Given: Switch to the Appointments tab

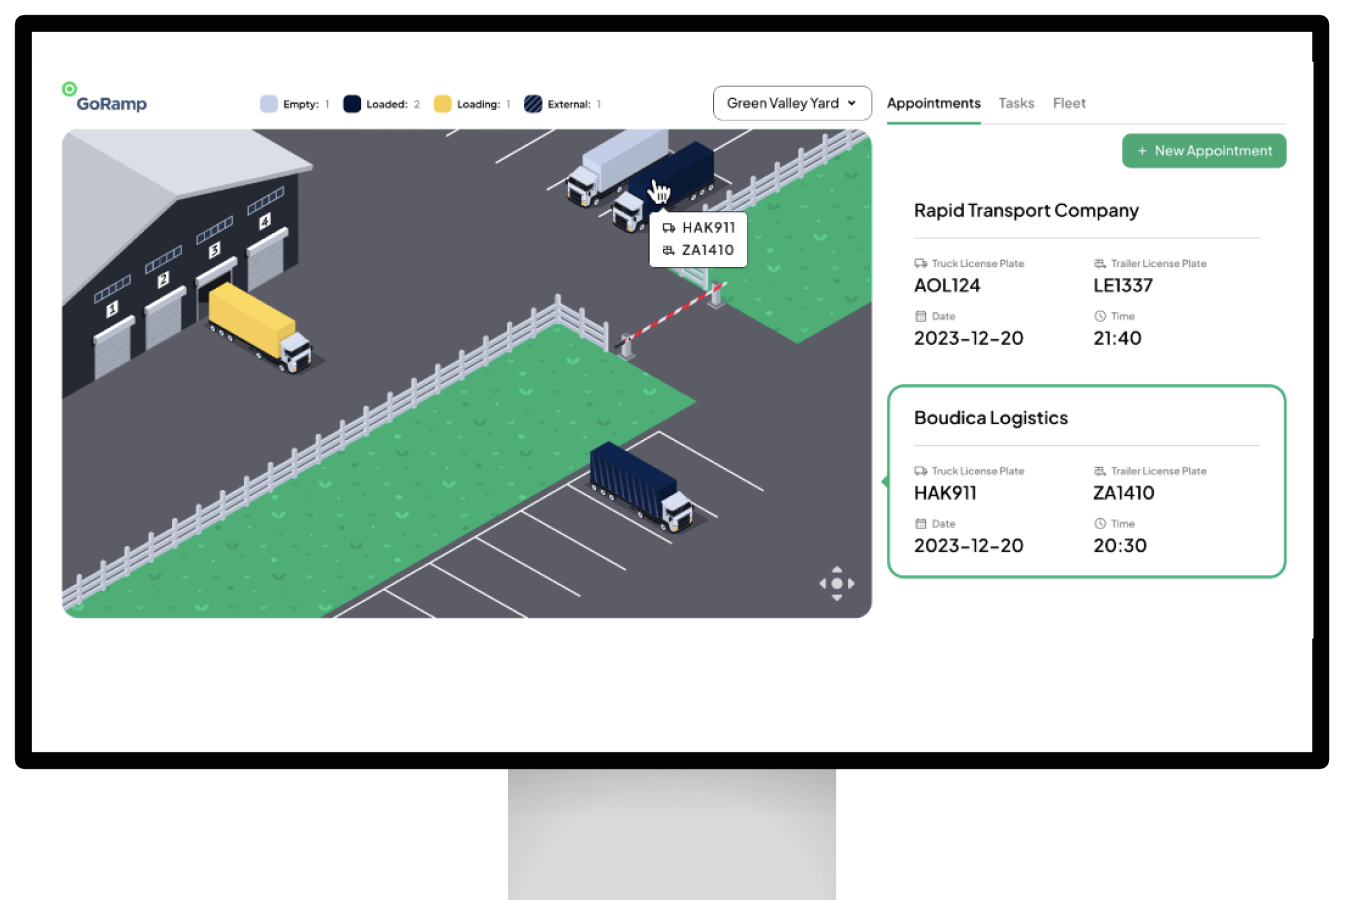Looking at the screenshot, I should click(934, 103).
